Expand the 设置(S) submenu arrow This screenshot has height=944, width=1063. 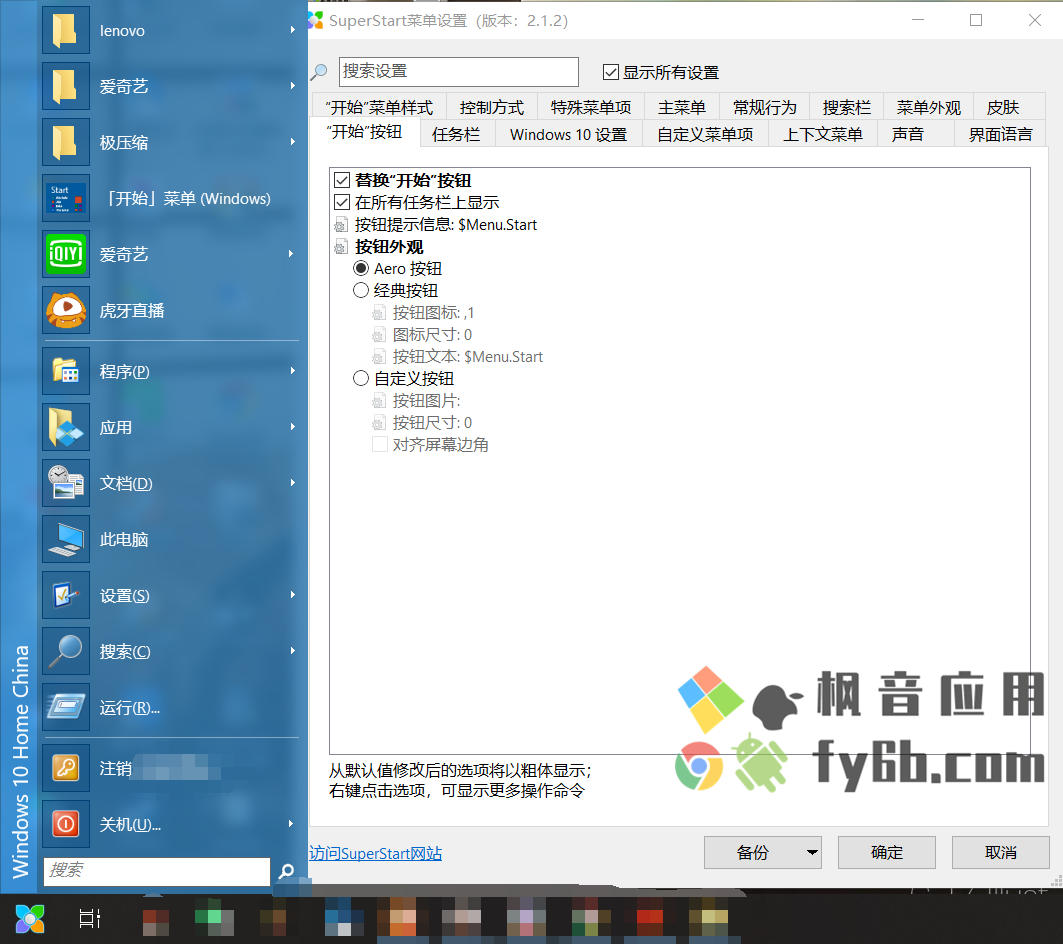tap(292, 594)
